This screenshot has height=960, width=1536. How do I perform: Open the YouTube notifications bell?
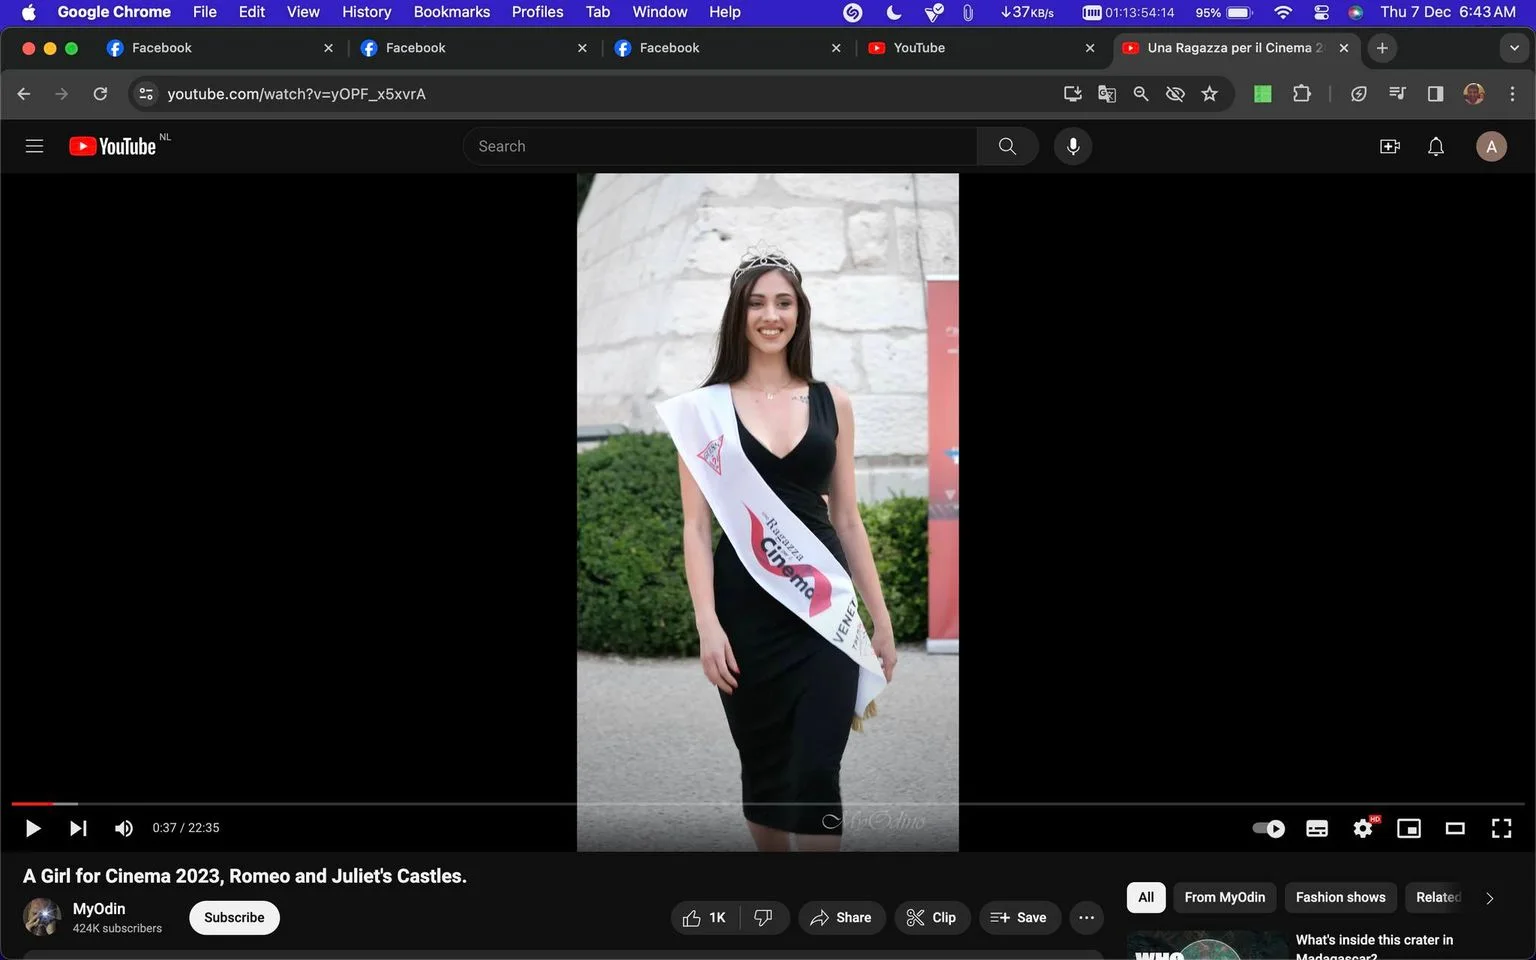click(x=1436, y=147)
